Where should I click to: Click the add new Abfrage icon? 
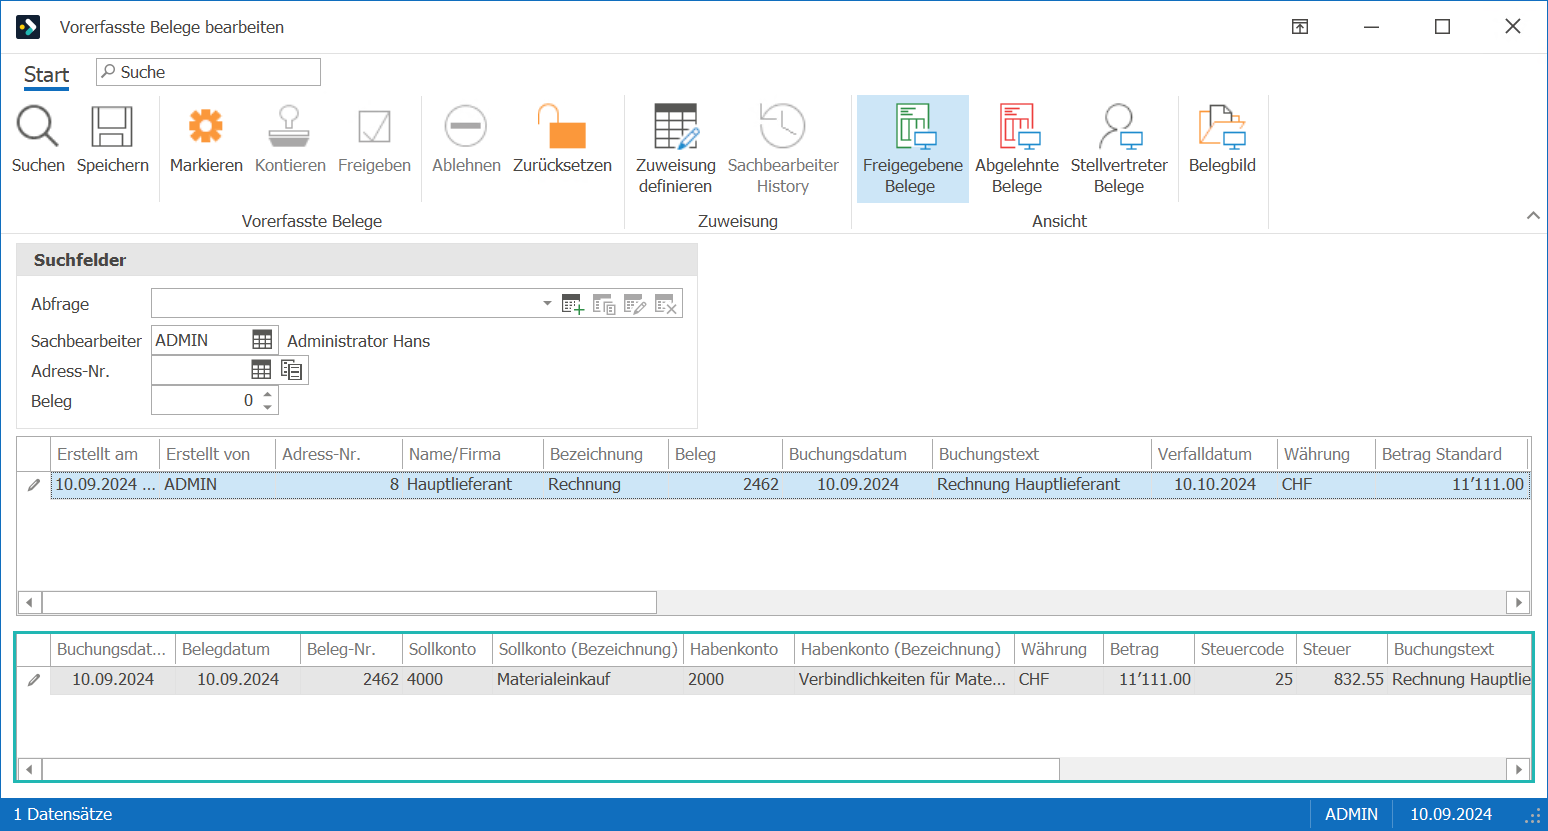click(x=573, y=305)
